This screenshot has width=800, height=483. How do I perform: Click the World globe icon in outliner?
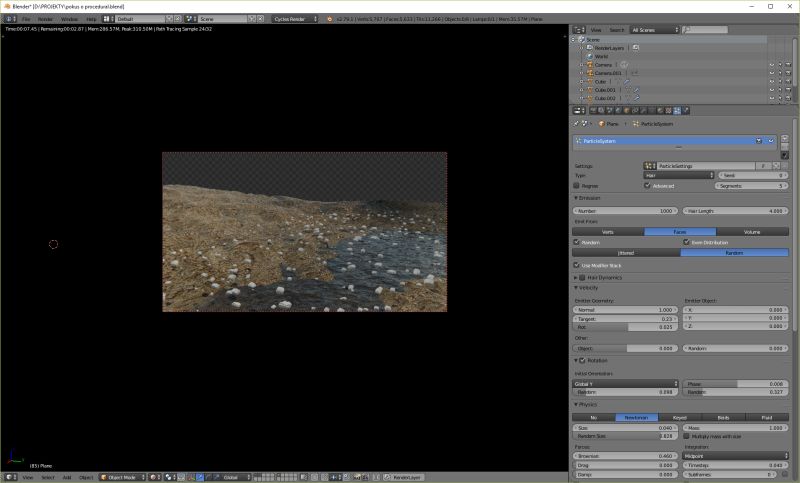tap(590, 56)
